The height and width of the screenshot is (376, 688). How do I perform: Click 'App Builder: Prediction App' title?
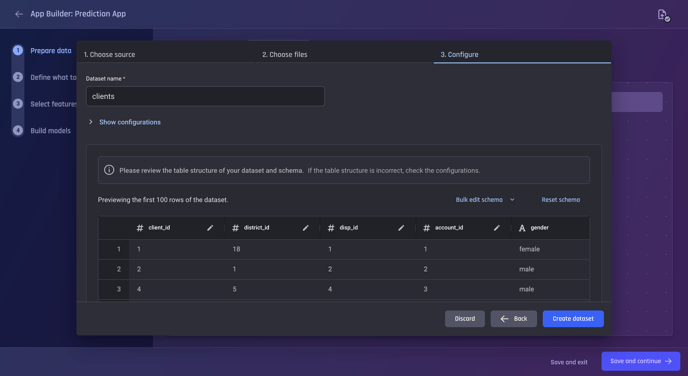click(78, 14)
